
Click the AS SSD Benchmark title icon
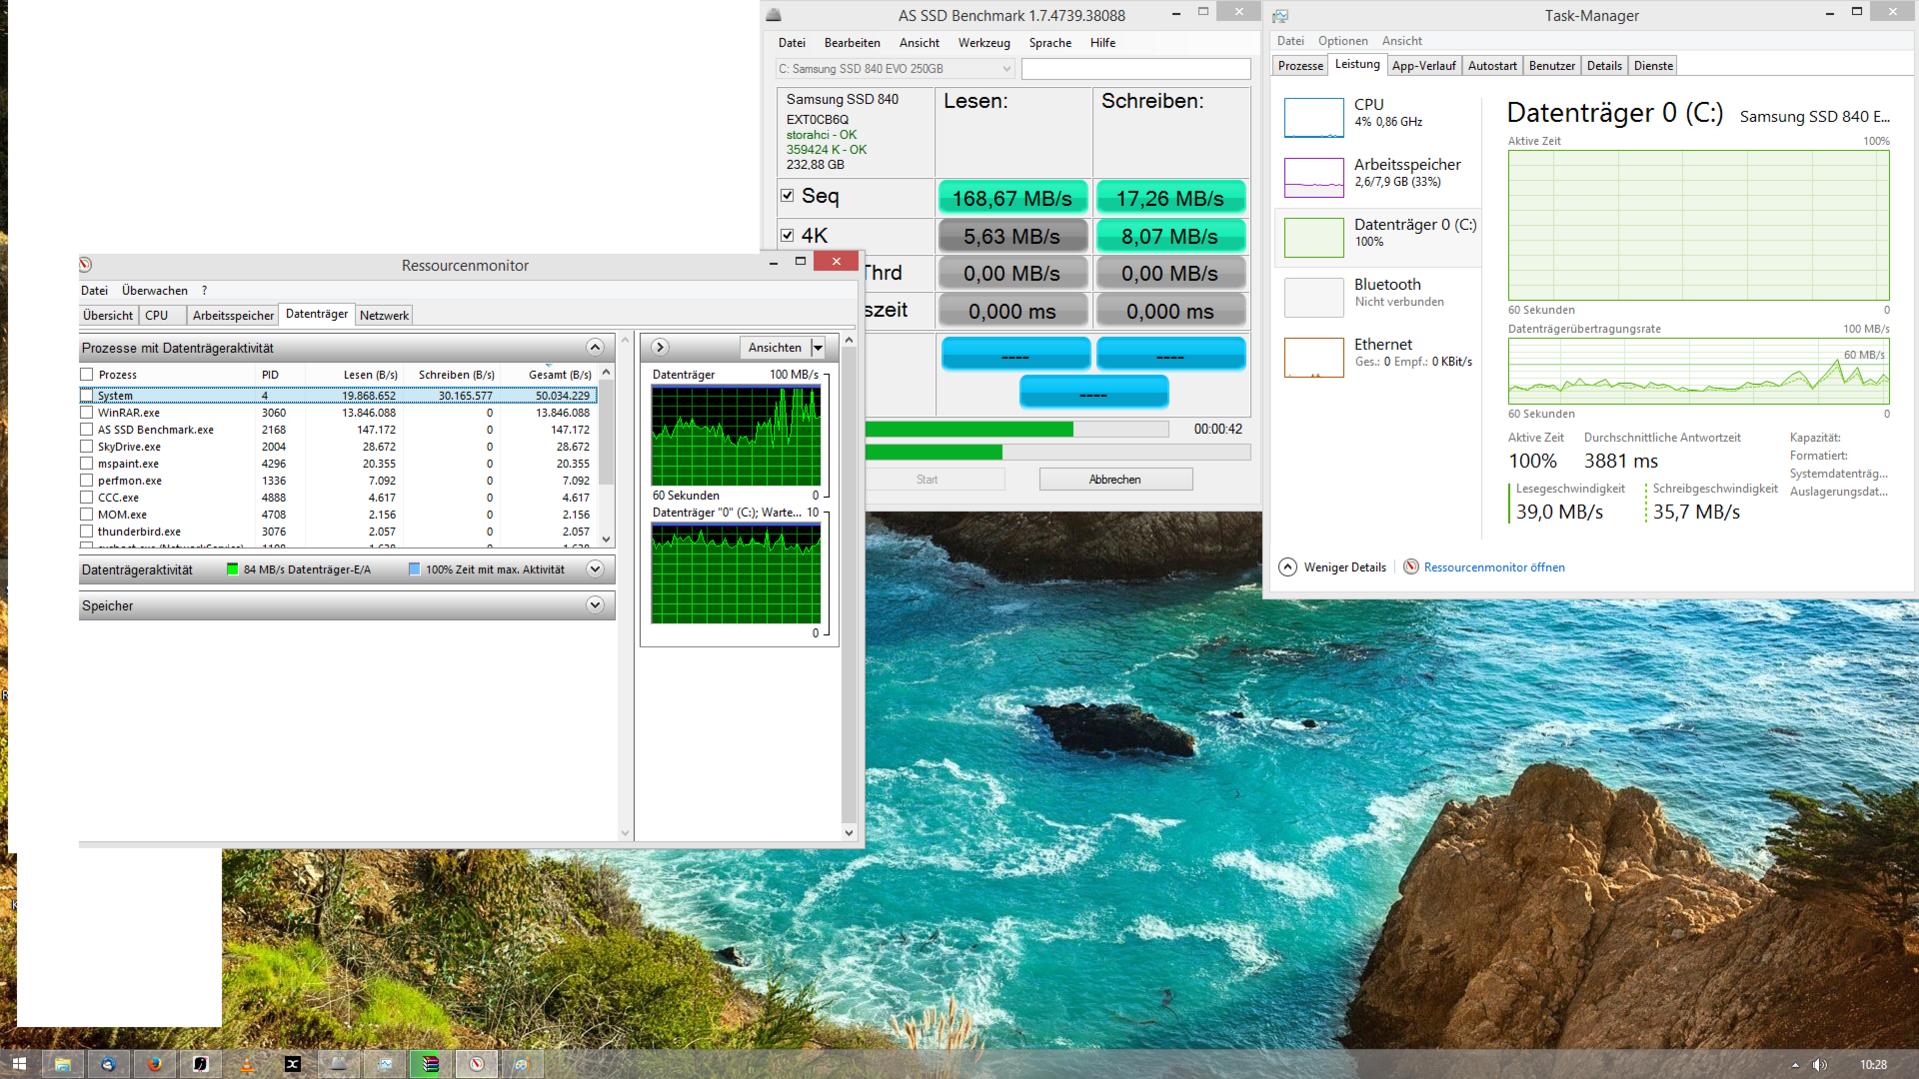774,15
